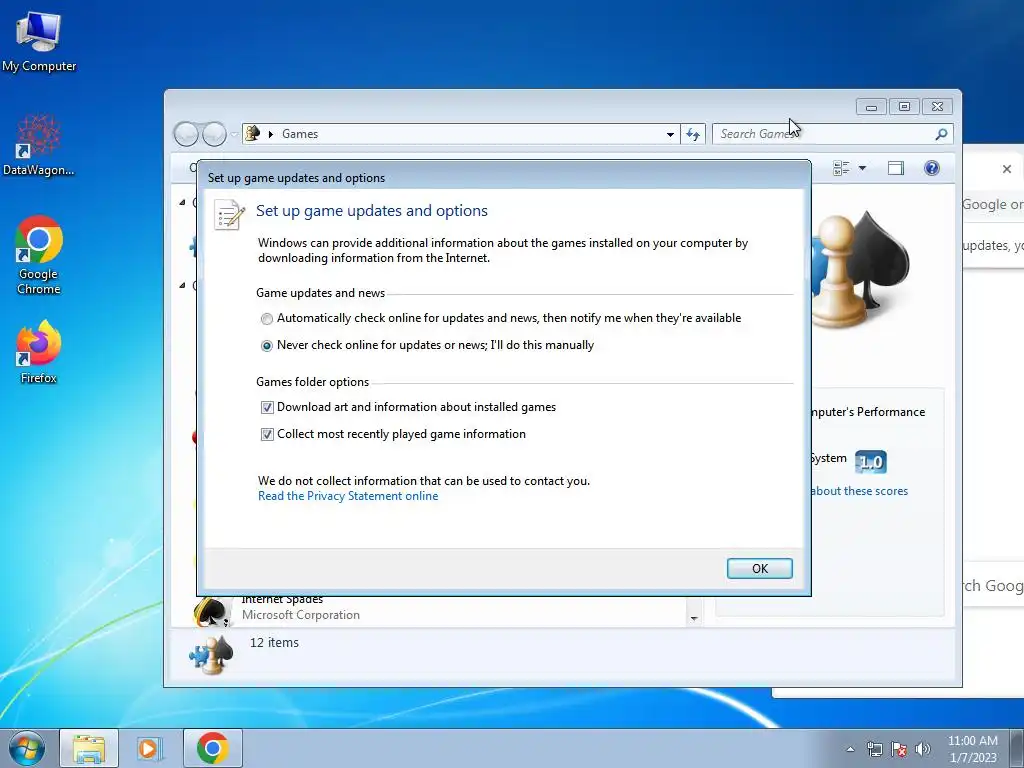Open the volume speaker tray icon
The height and width of the screenshot is (768, 1024).
923,749
